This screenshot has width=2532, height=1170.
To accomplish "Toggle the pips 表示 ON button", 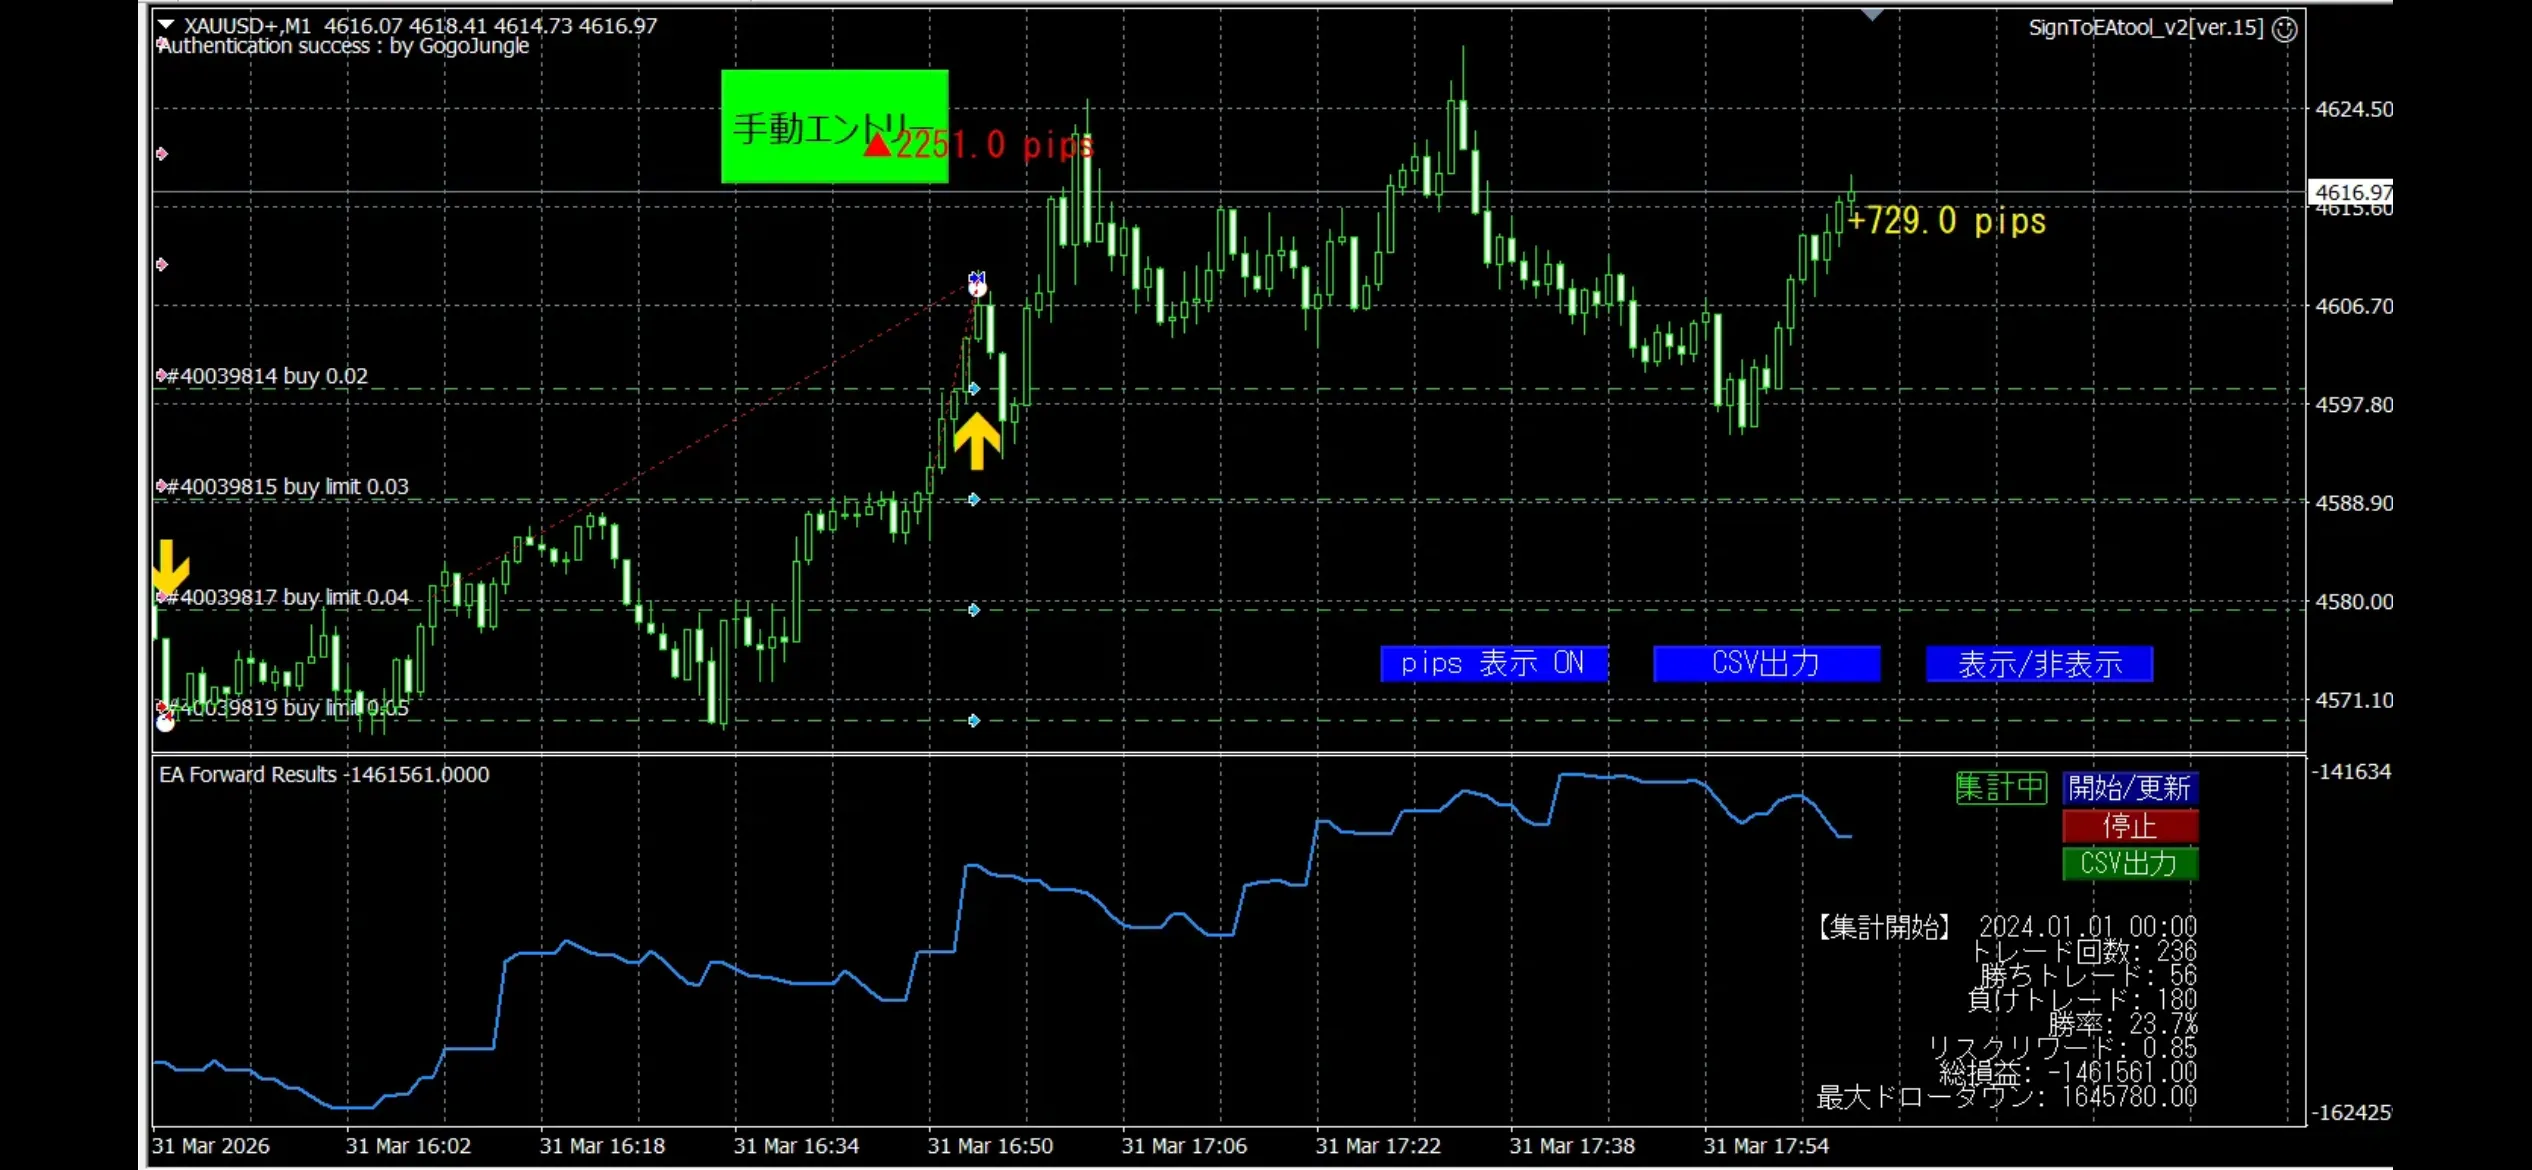I will [x=1493, y=663].
